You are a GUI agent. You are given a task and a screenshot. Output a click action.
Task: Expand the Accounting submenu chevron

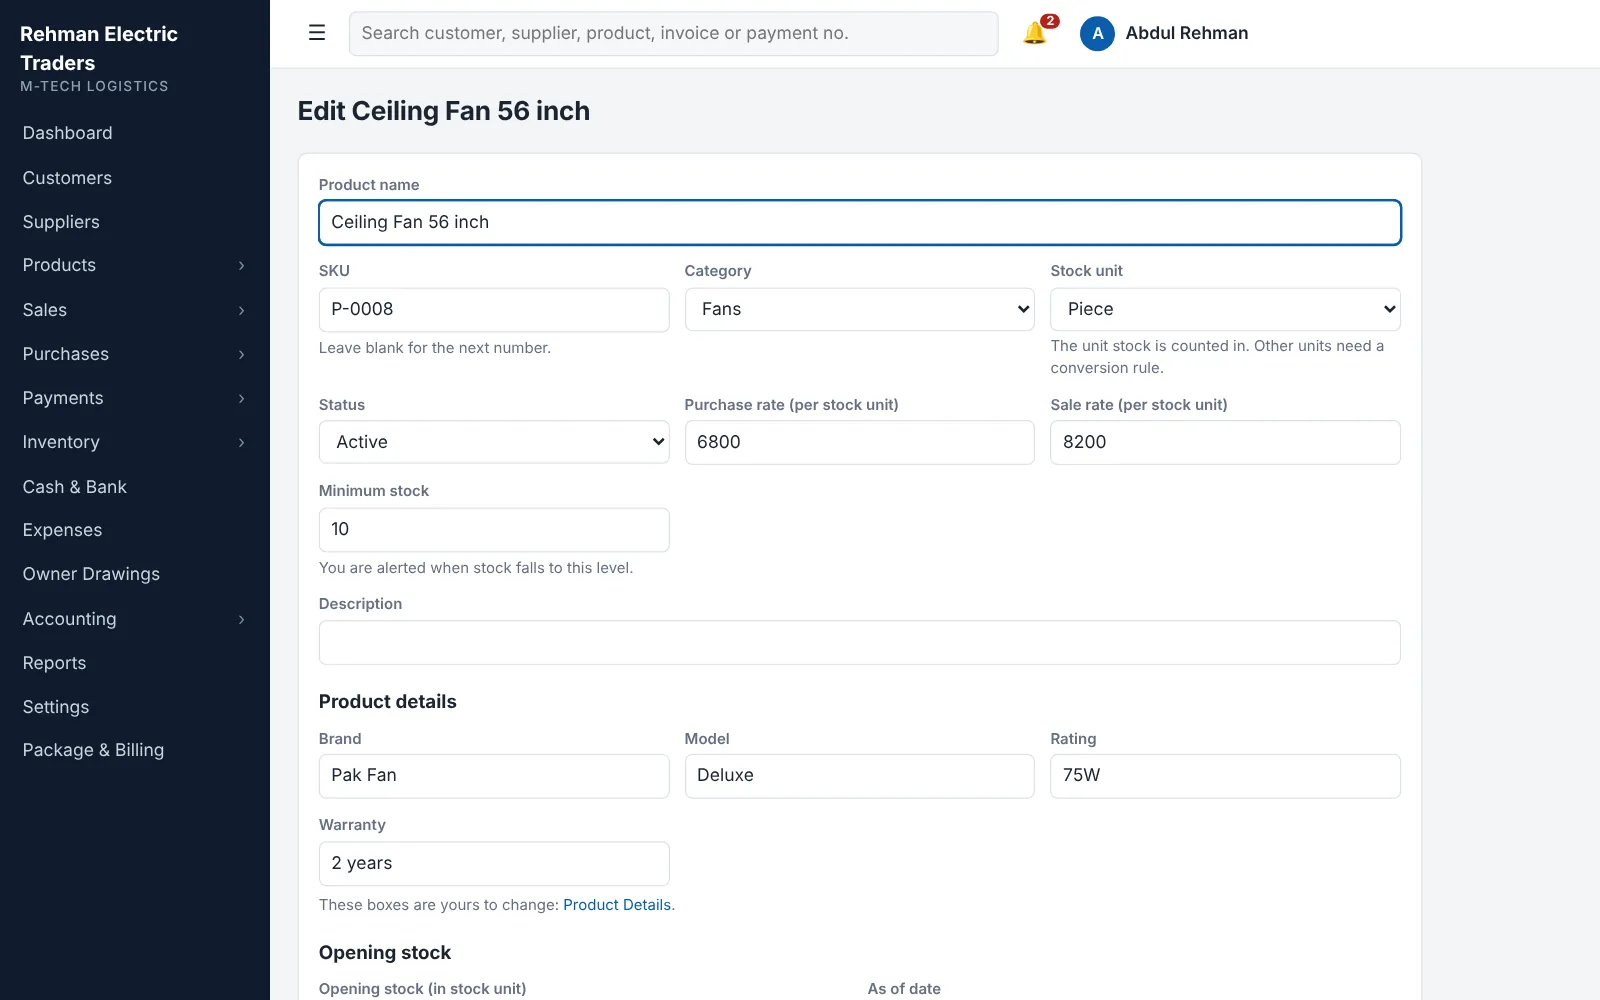(241, 619)
